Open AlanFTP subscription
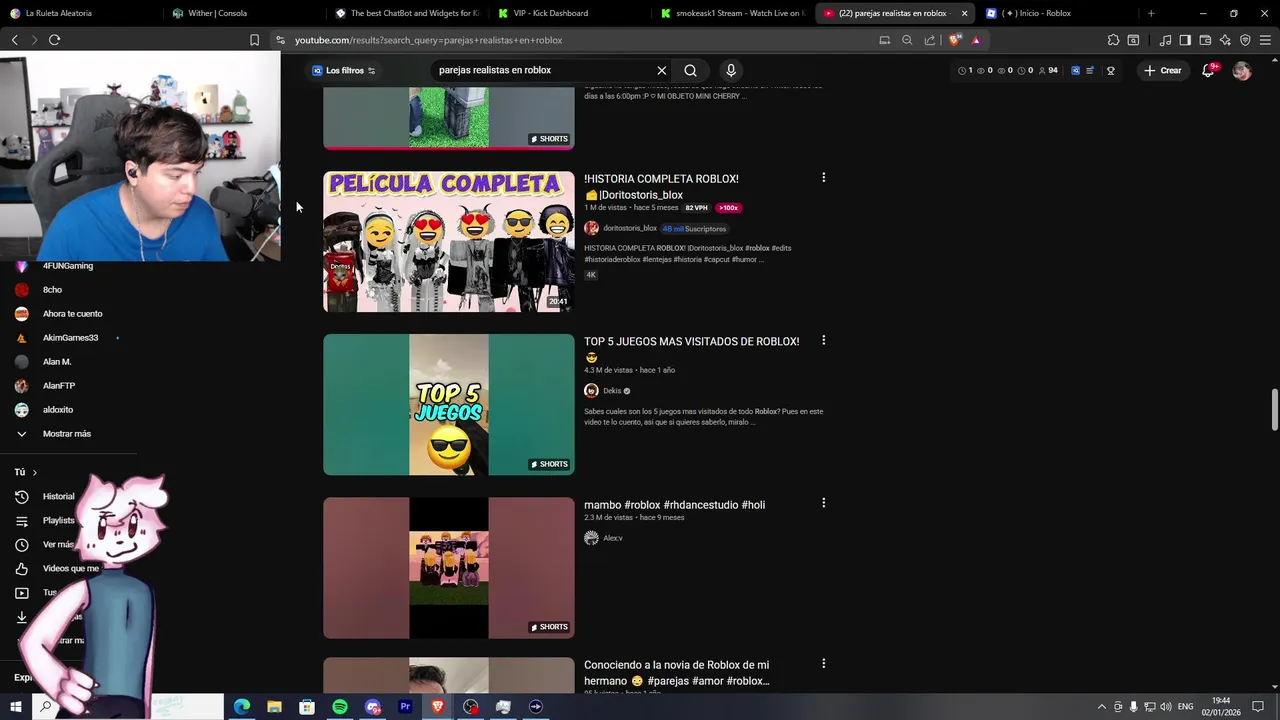The image size is (1280, 720). coord(59,386)
